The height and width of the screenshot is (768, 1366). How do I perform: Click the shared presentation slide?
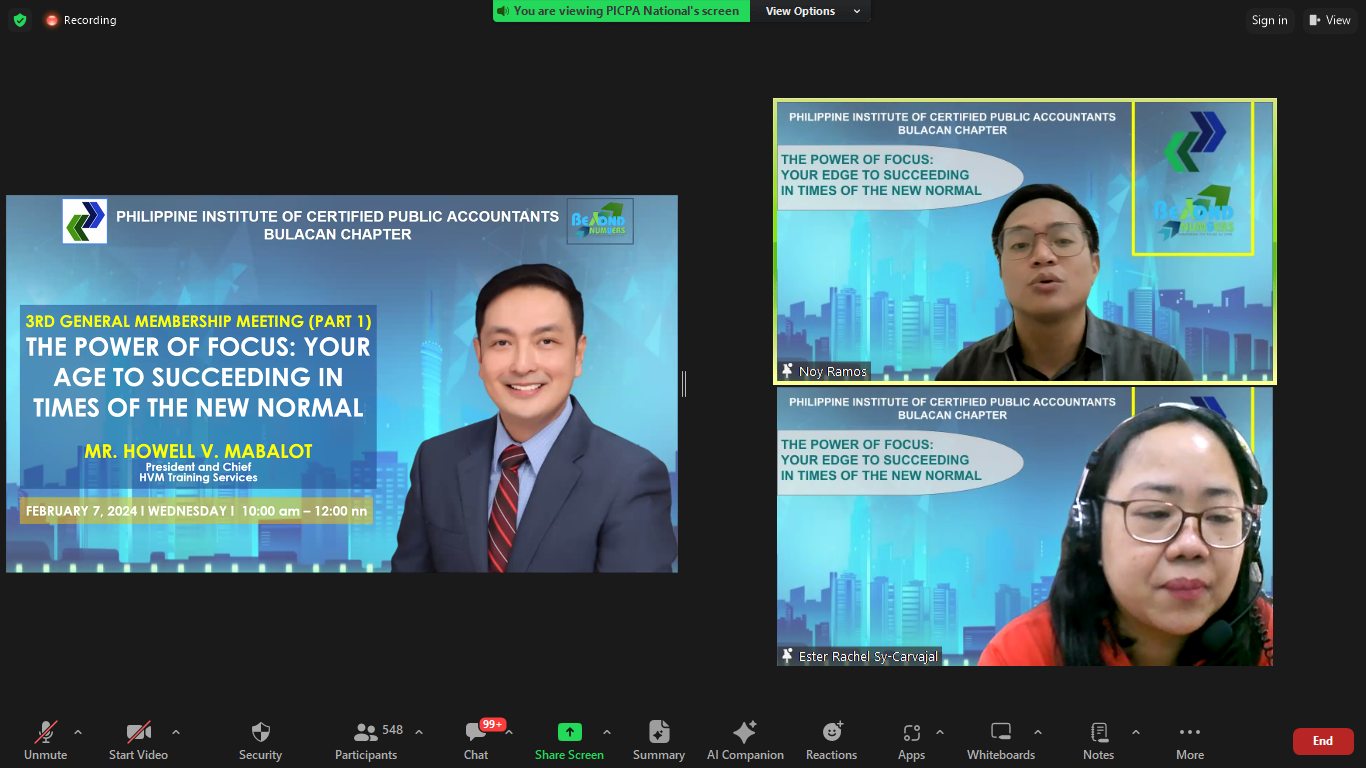coord(342,384)
